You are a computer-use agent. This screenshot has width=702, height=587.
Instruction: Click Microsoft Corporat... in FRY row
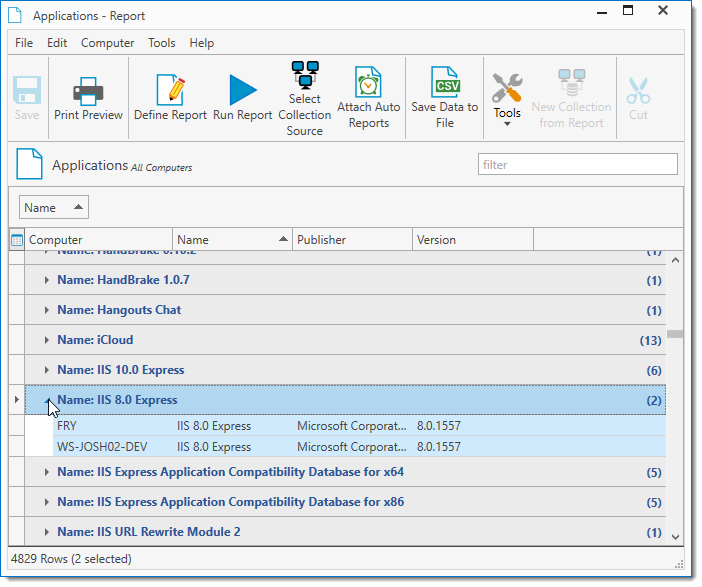351,426
